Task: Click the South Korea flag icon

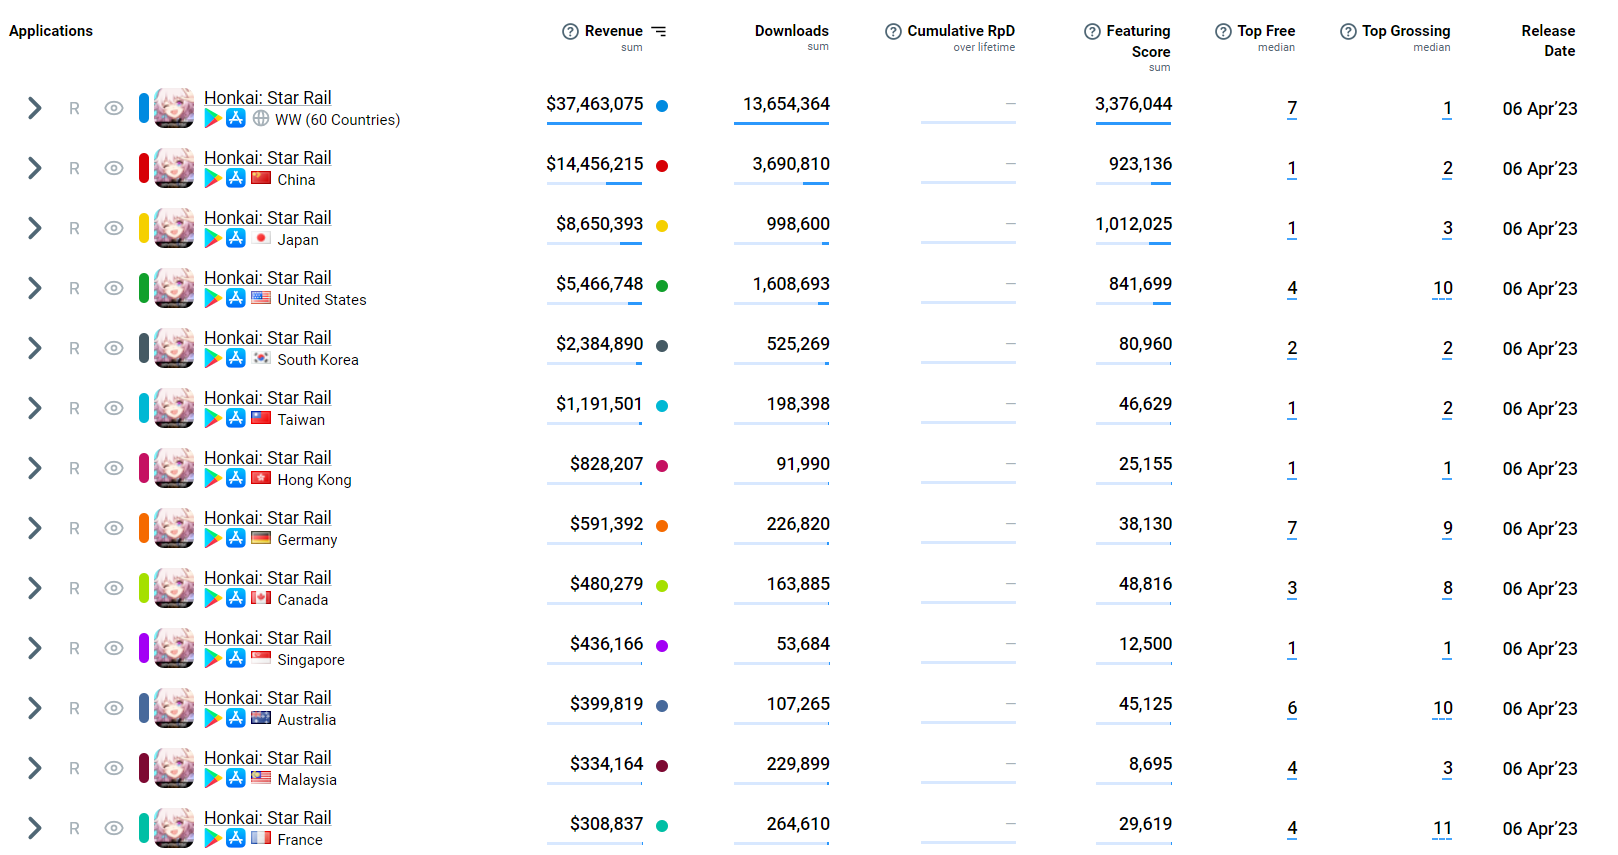Action: (x=261, y=358)
